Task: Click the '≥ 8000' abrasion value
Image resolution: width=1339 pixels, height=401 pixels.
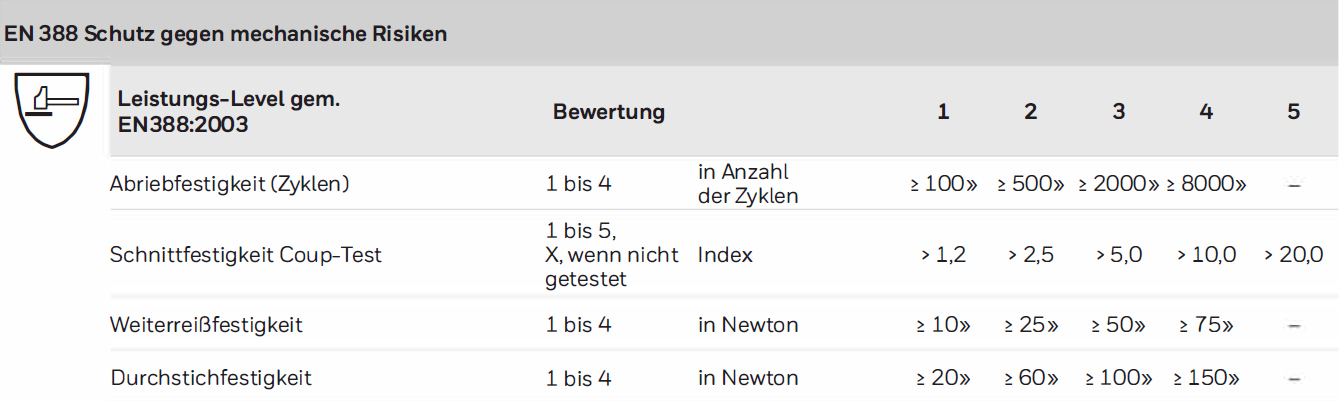Action: click(1206, 184)
